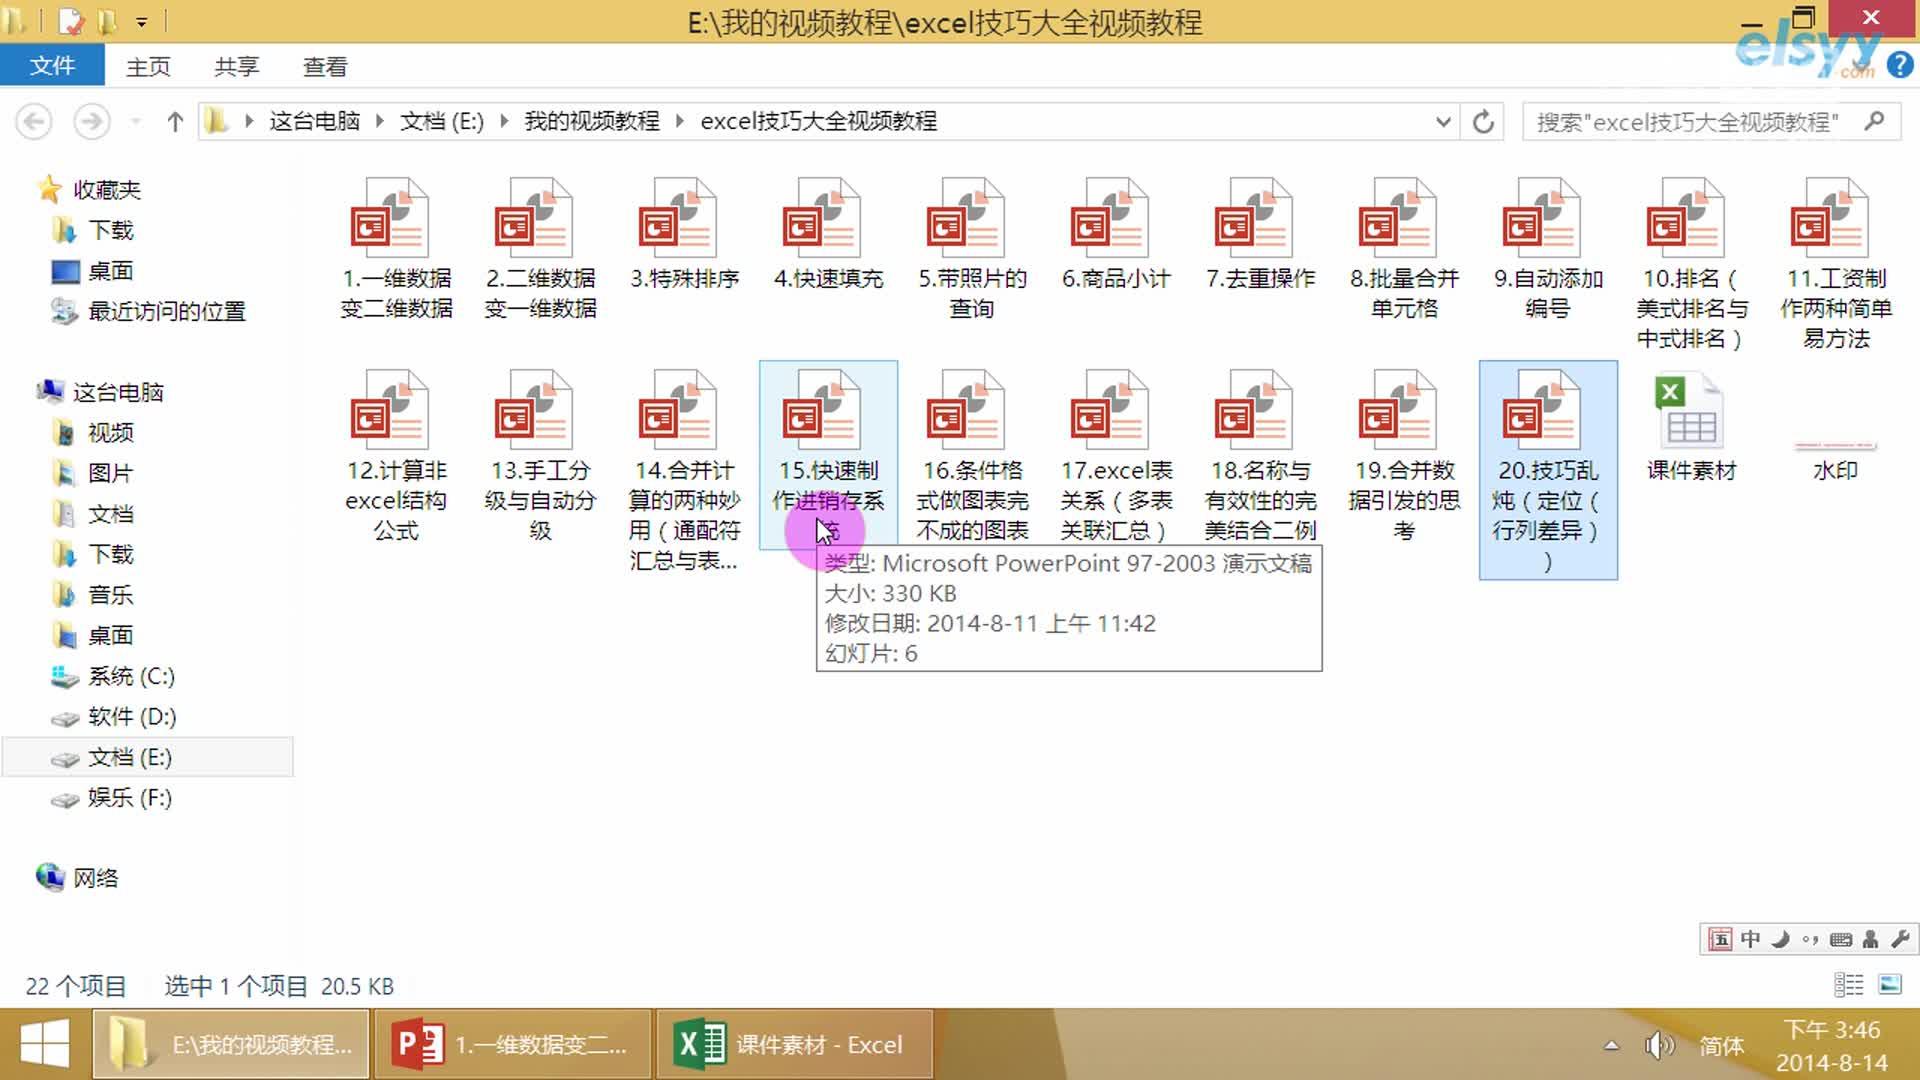Refresh the current folder view
The image size is (1920, 1080).
point(1483,122)
